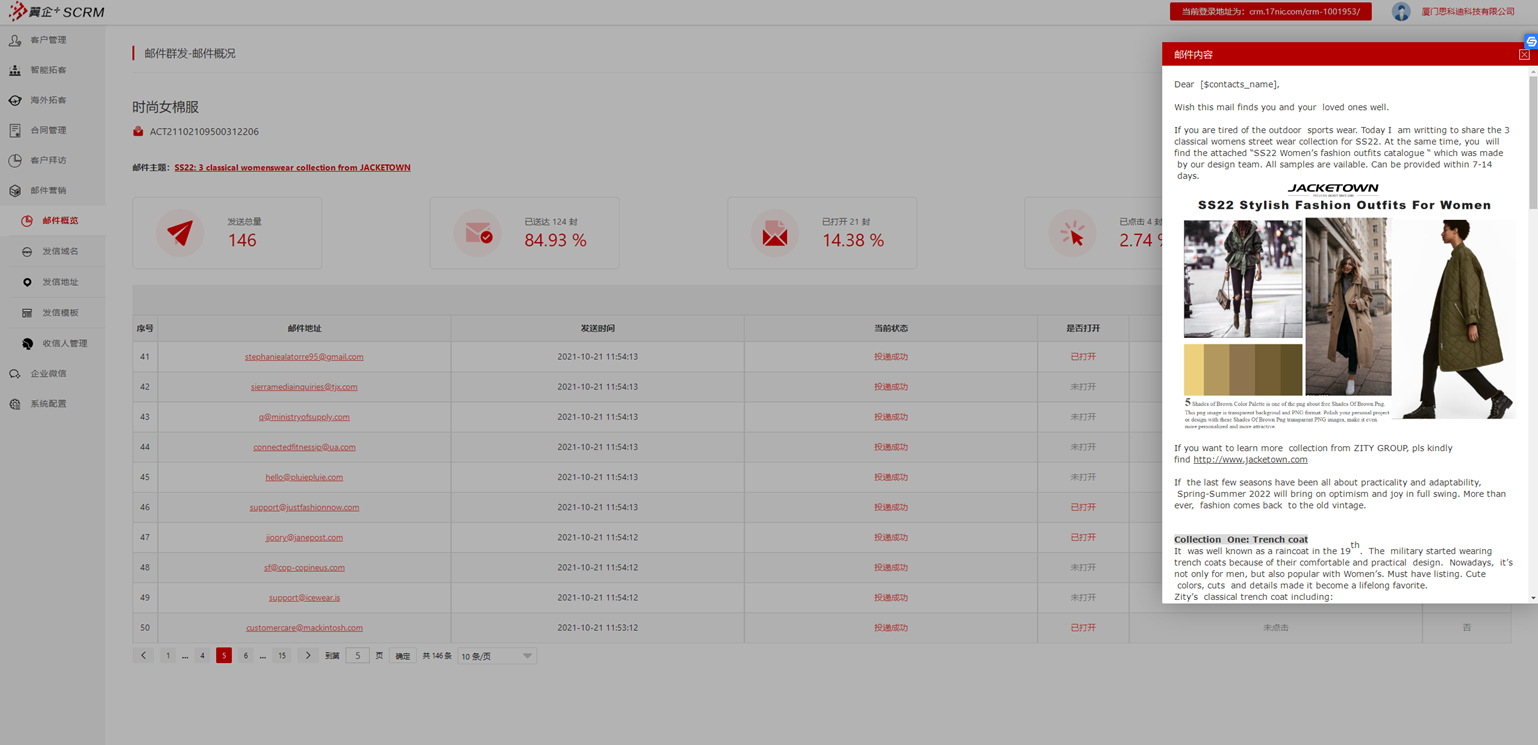Viewport: 1538px width, 745px height.
Task: Click the 发送时间 column header
Action: [x=597, y=328]
